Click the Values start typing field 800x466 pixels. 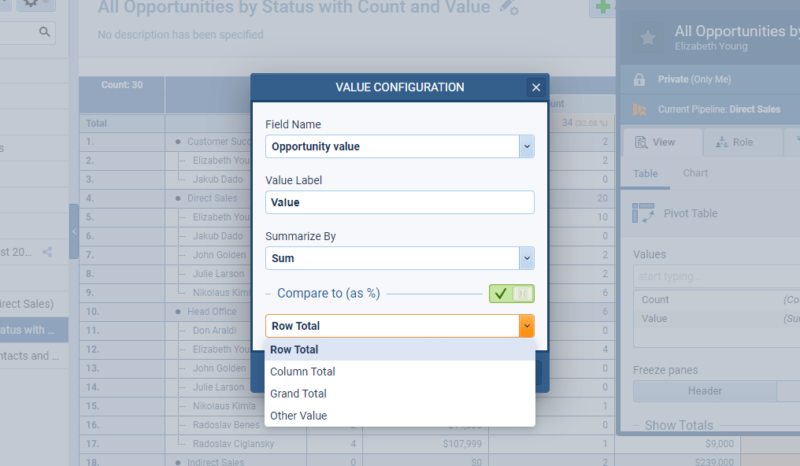click(716, 276)
